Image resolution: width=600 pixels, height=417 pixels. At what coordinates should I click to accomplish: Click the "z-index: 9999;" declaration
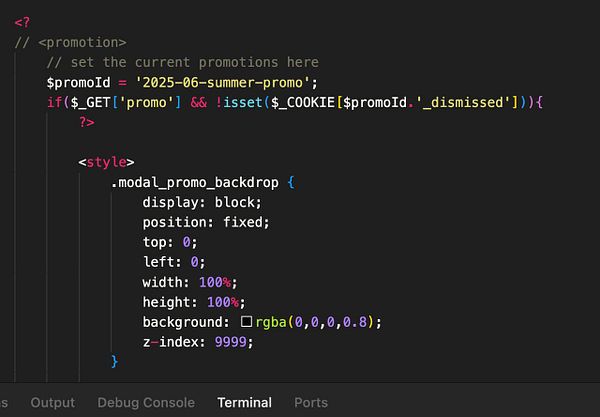pyautogui.click(x=198, y=342)
